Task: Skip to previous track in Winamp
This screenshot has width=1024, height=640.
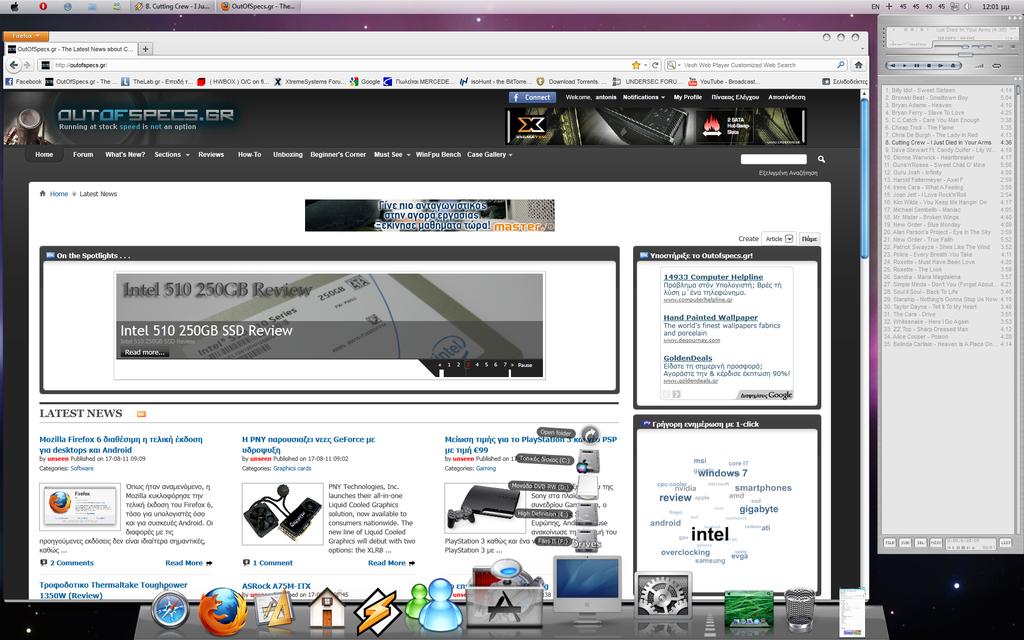Action: point(893,66)
